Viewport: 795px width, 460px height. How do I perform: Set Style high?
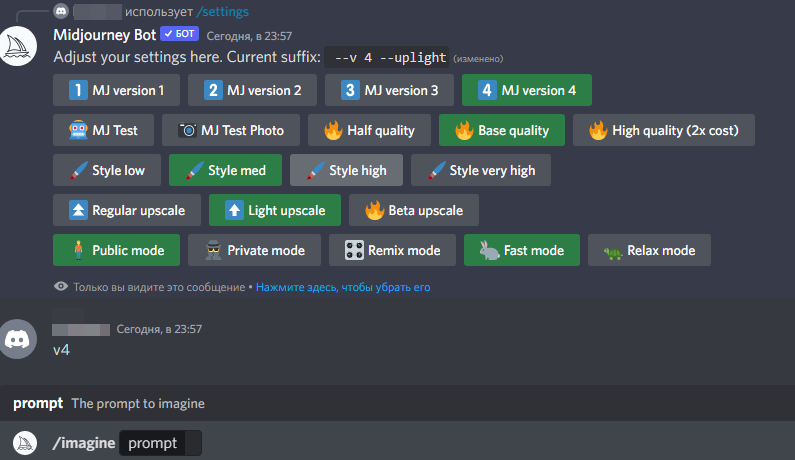coord(346,170)
